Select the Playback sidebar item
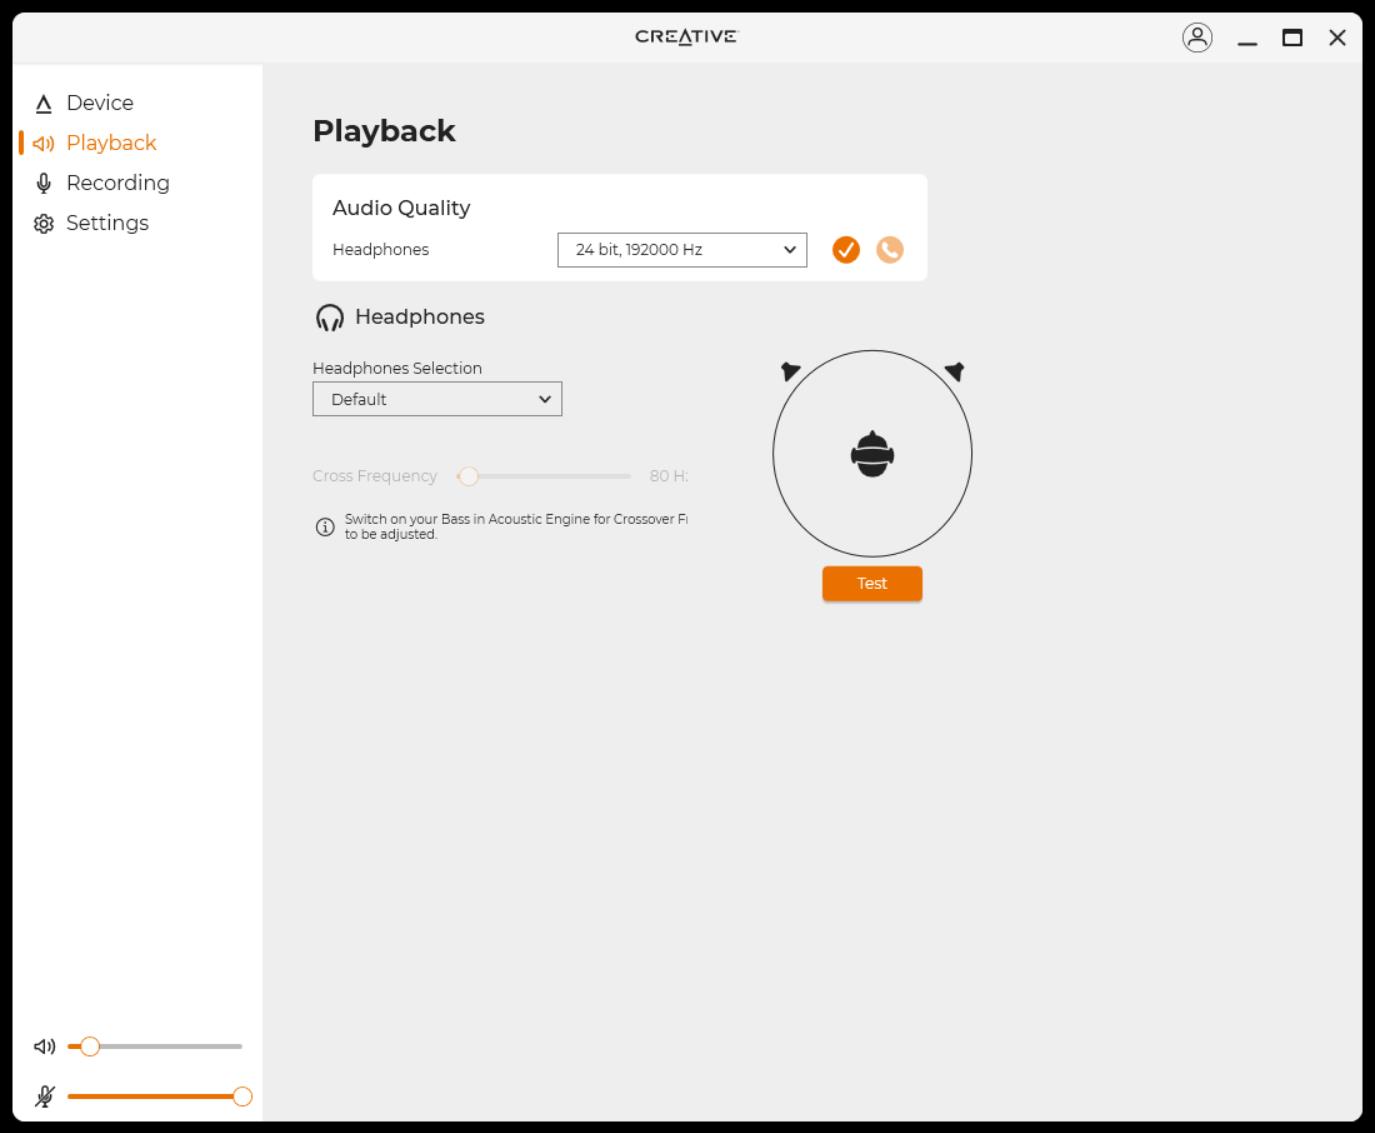1375x1133 pixels. pyautogui.click(x=111, y=143)
